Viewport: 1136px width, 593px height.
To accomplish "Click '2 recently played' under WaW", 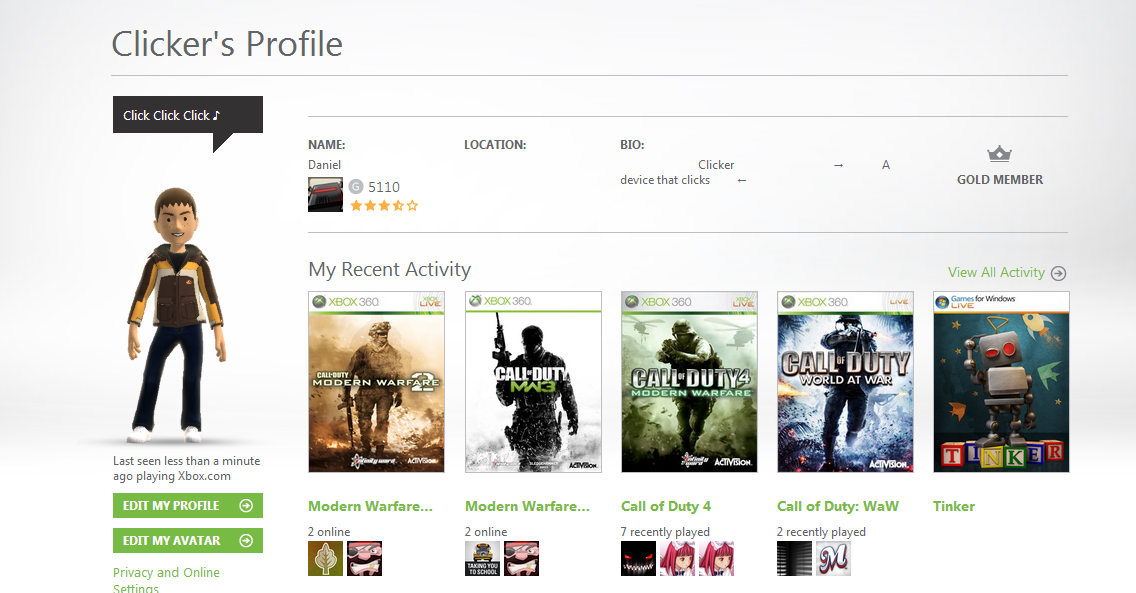I will (821, 531).
